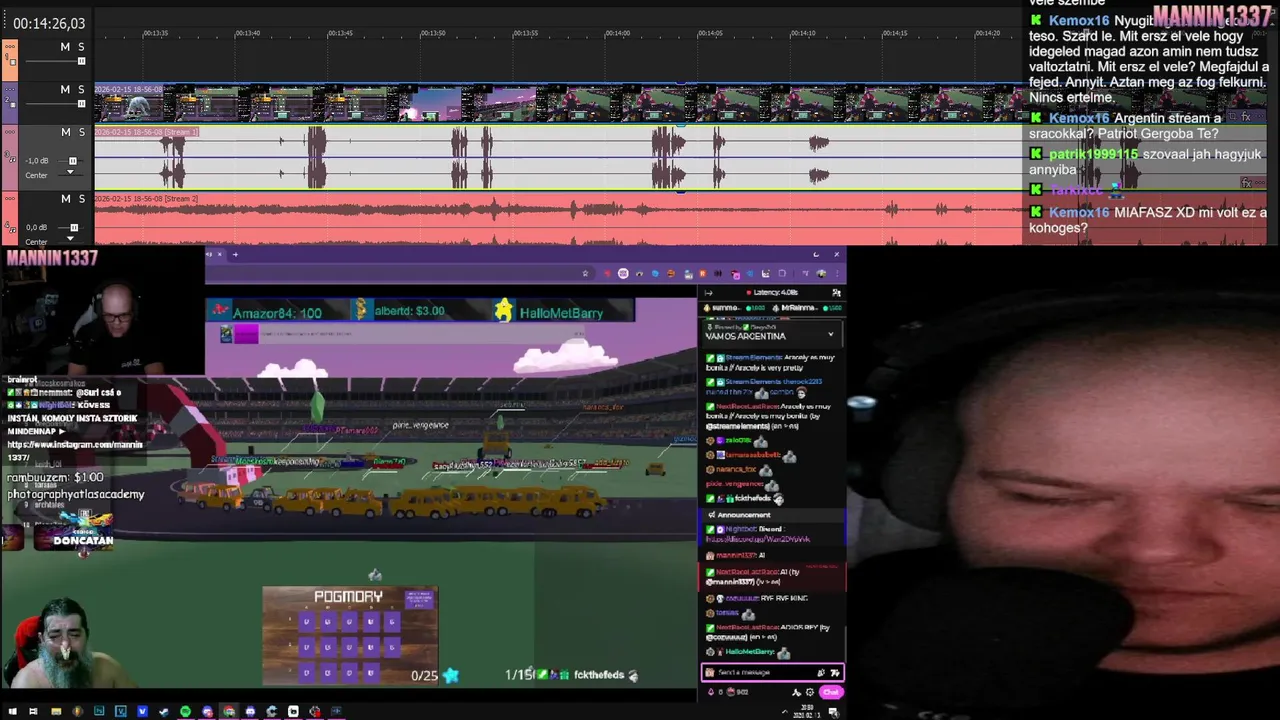Click the 00:14:26,03 timecode display
This screenshot has width=1280, height=720.
(x=49, y=23)
